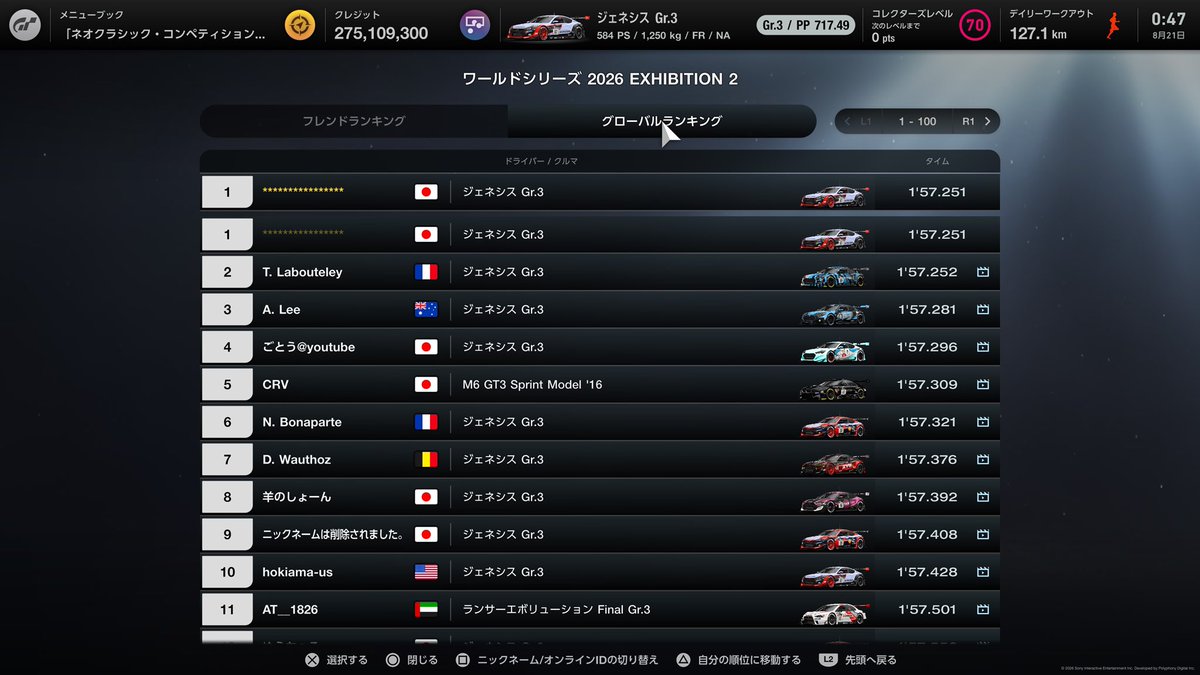The width and height of the screenshot is (1200, 675).
Task: Select driver name ごとう@youtube
Action: pyautogui.click(x=309, y=347)
